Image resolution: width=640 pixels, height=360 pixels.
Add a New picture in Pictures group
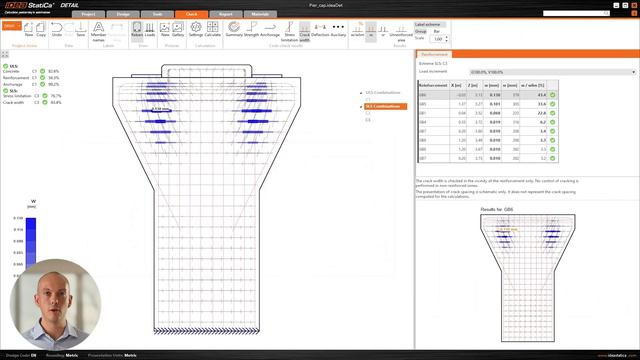tap(165, 29)
